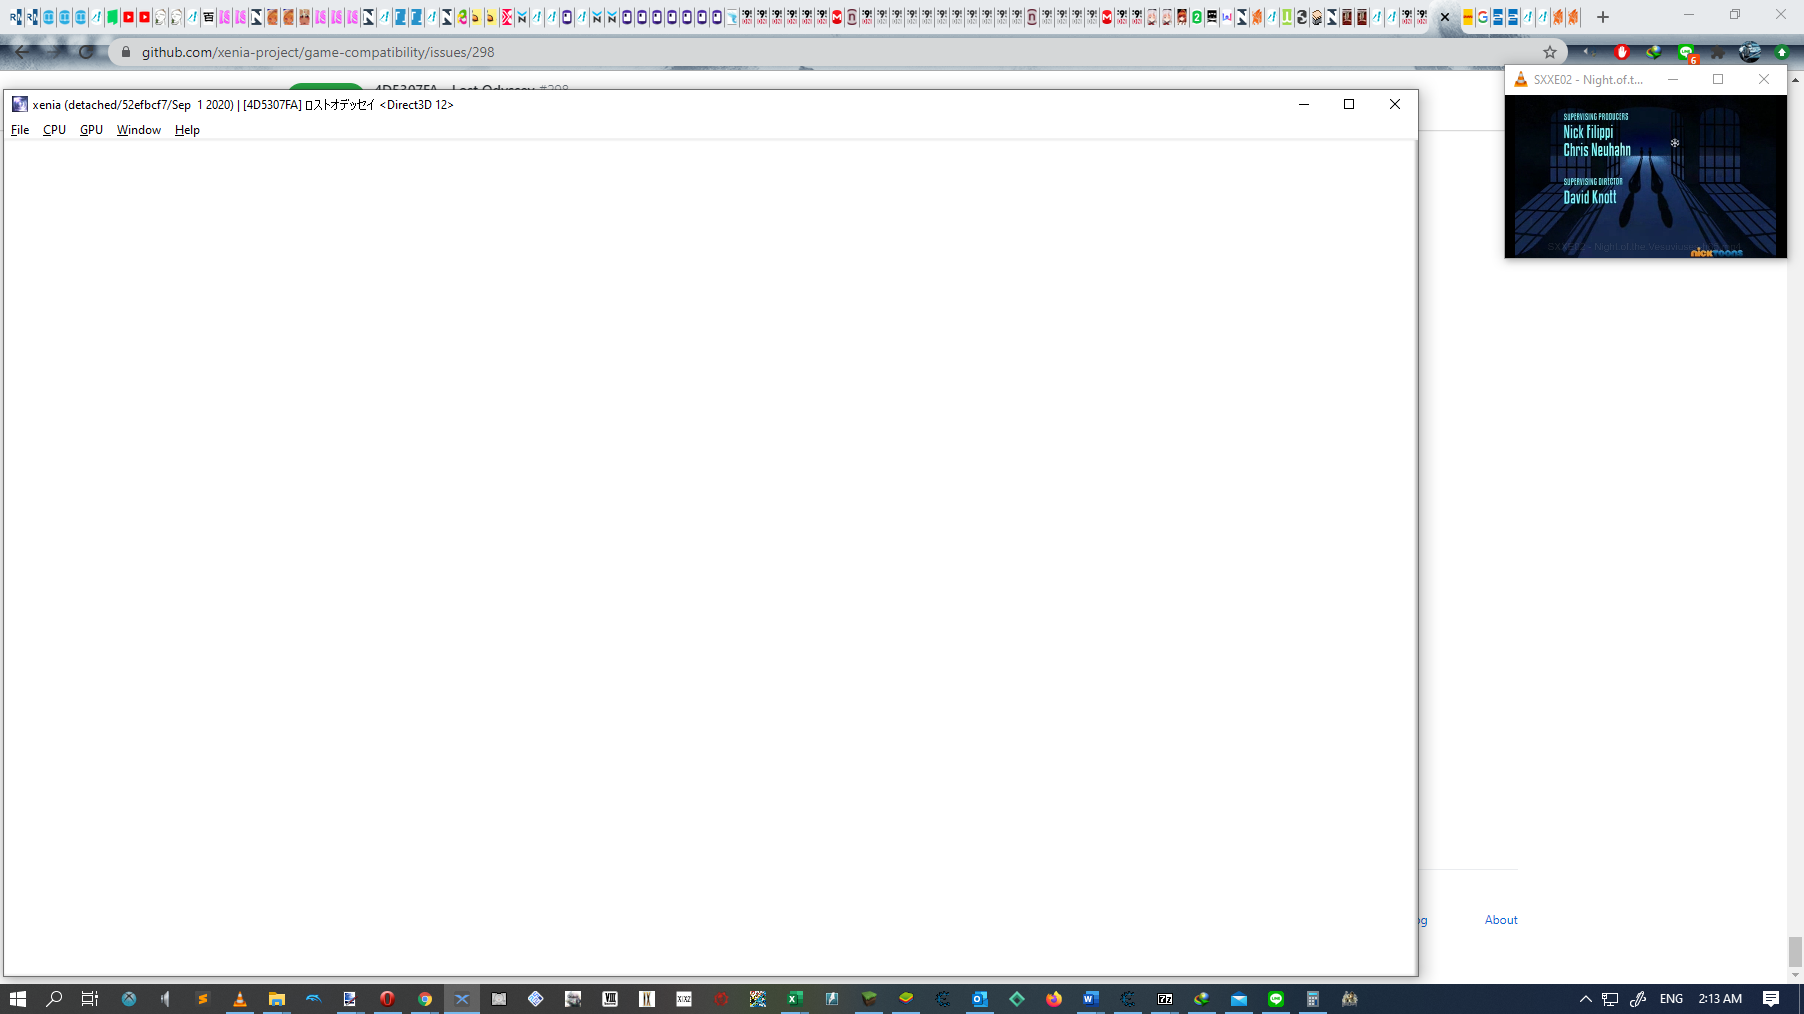The image size is (1804, 1014).
Task: Bookmark this page with the star icon
Action: point(1550,52)
